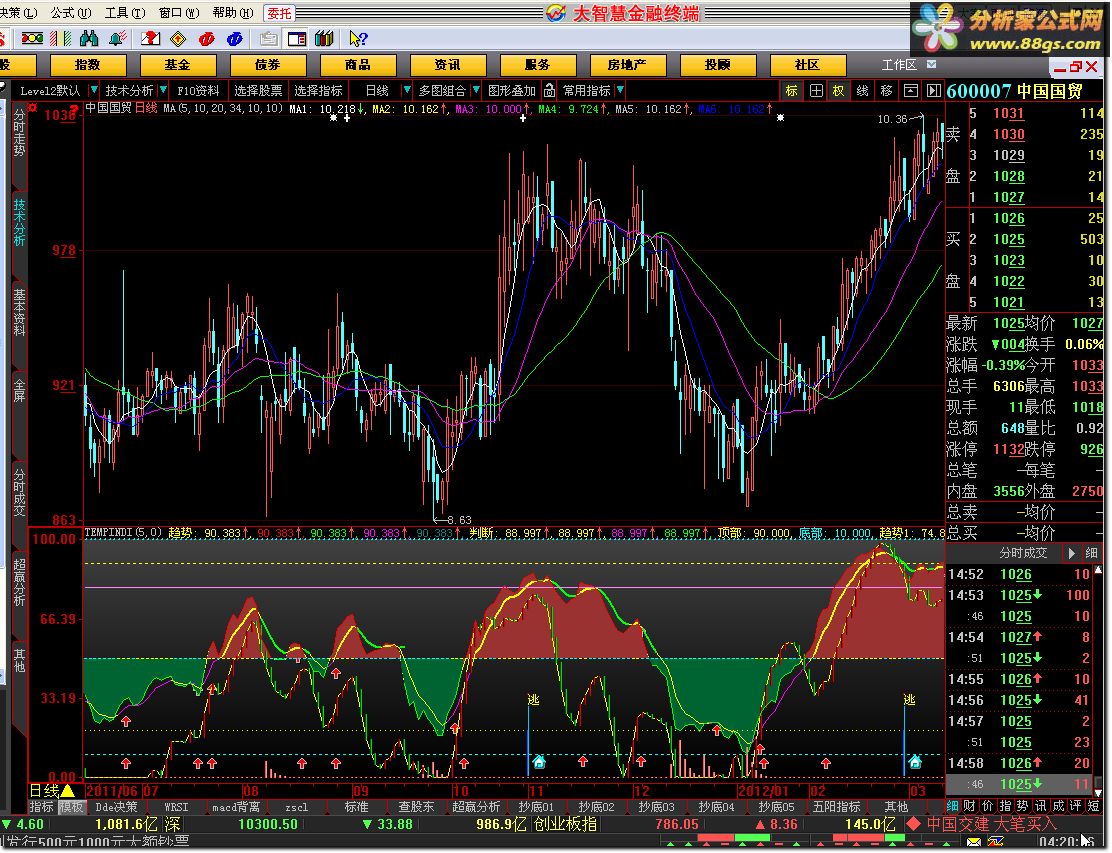Click the house marker under March 逃 signal
Image resolution: width=1112 pixels, height=853 pixels.
915,762
